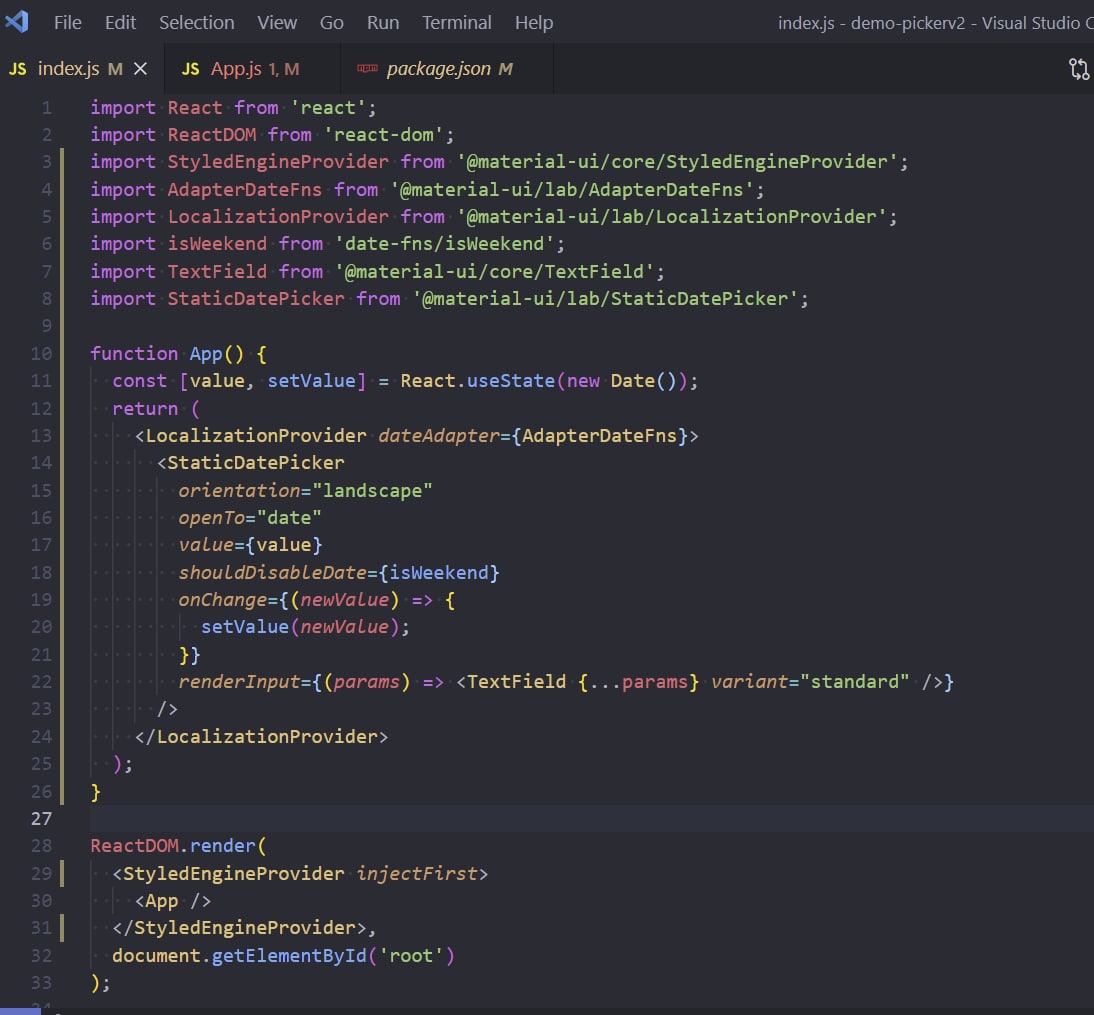Click the JS file icon on index.js tab
This screenshot has height=1015, width=1094.
tap(18, 69)
